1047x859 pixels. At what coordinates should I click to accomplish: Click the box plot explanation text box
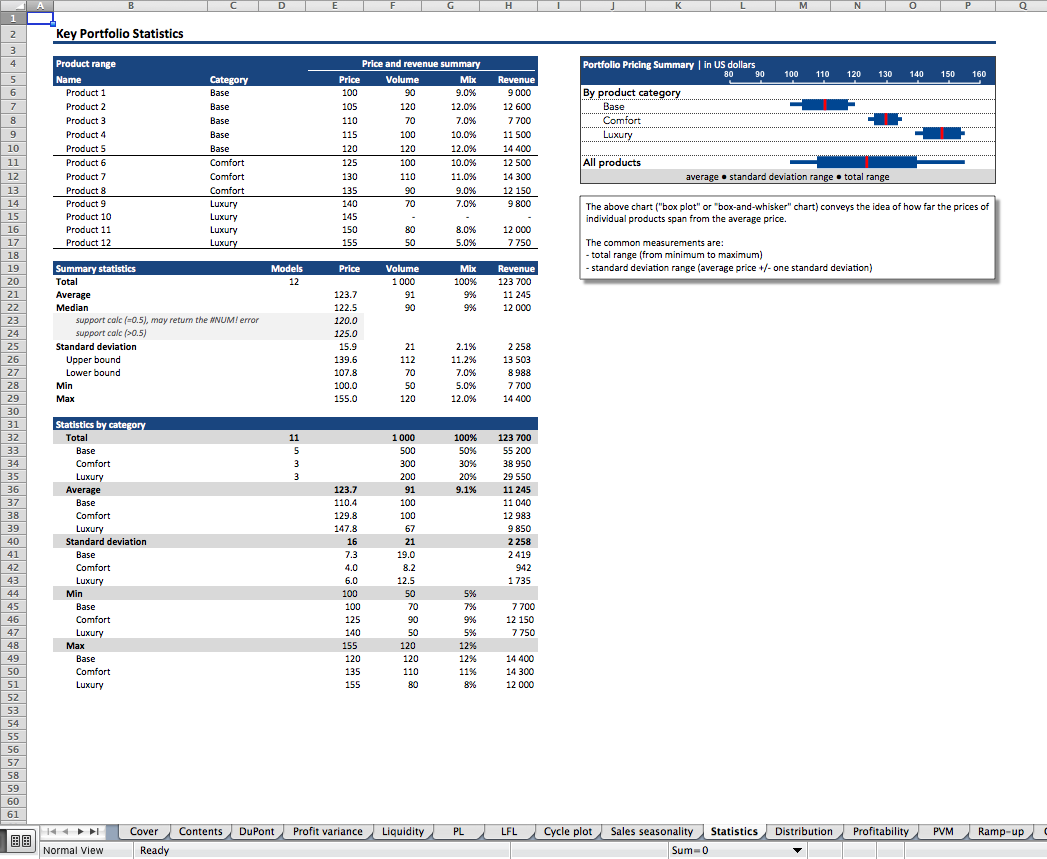[x=788, y=238]
